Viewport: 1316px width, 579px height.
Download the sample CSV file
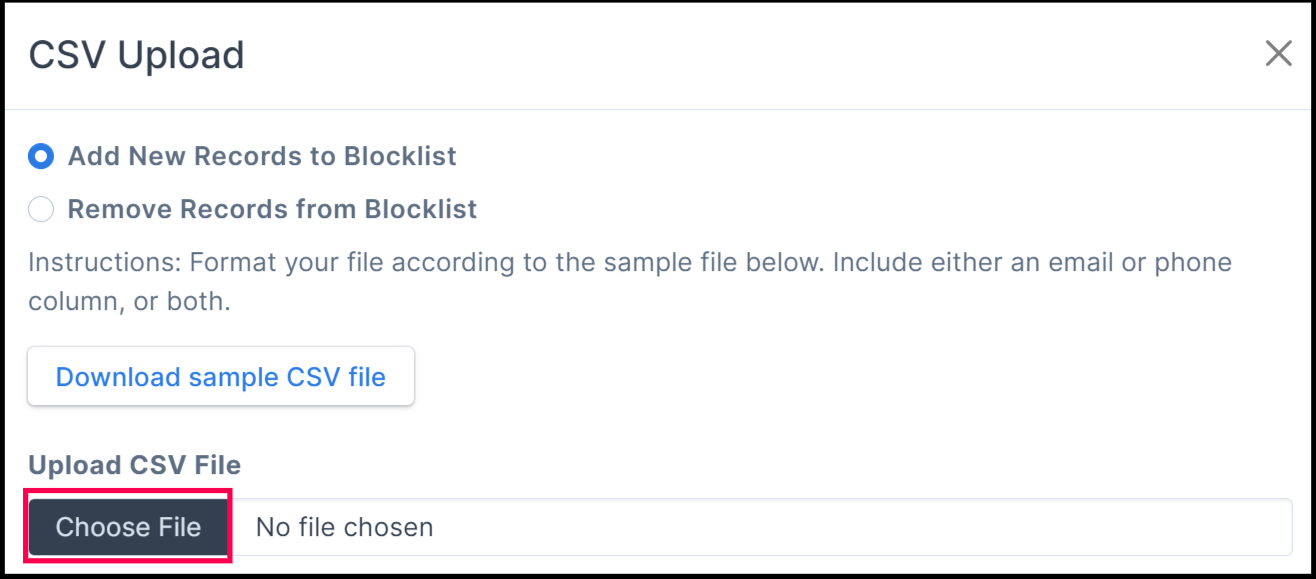pos(220,377)
